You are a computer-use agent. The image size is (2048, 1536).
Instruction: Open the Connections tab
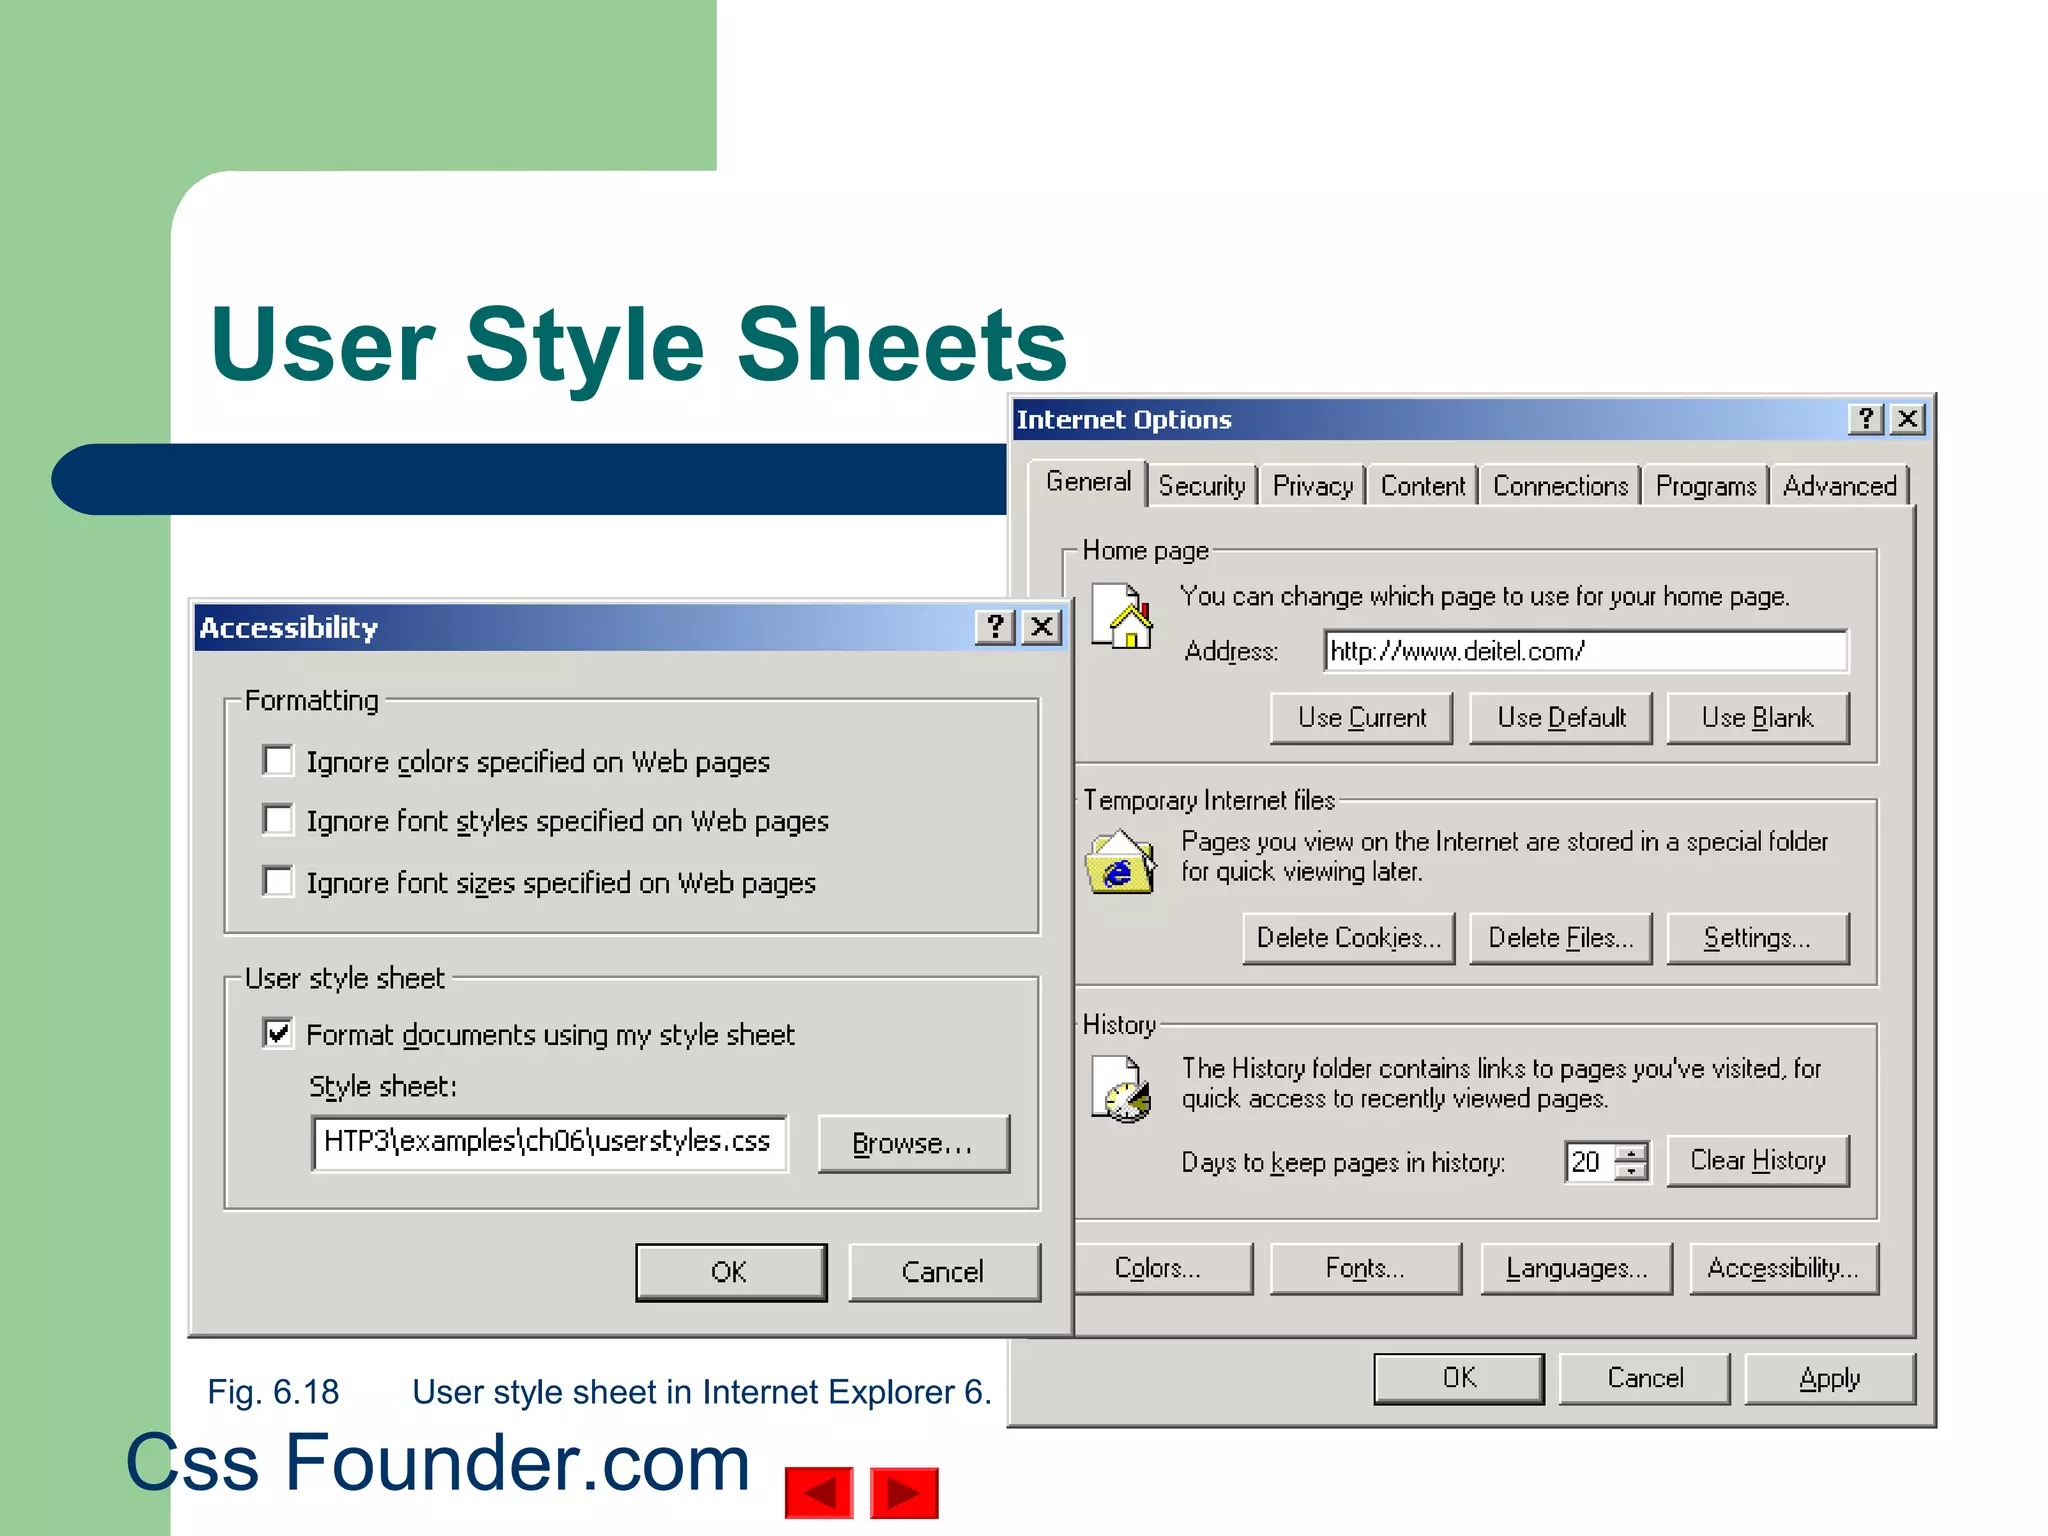pyautogui.click(x=1560, y=486)
